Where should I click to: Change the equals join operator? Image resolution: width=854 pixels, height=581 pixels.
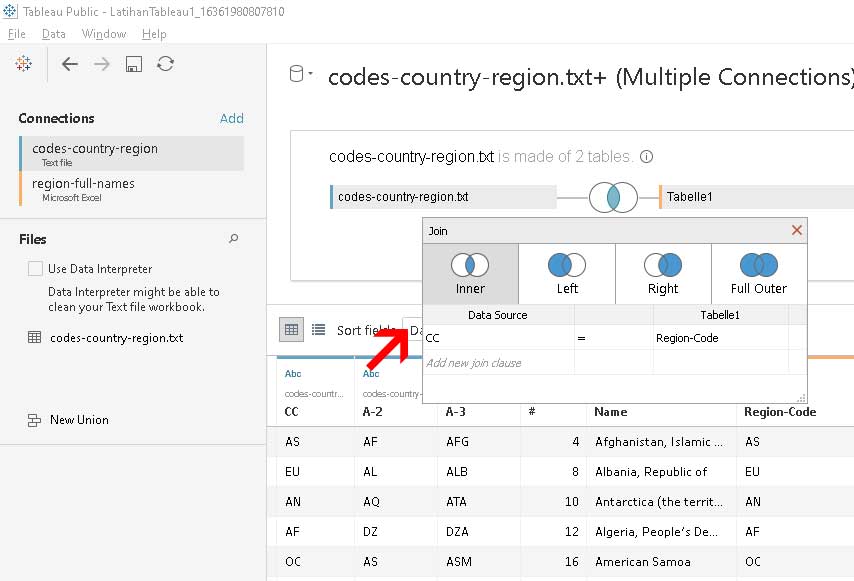613,338
